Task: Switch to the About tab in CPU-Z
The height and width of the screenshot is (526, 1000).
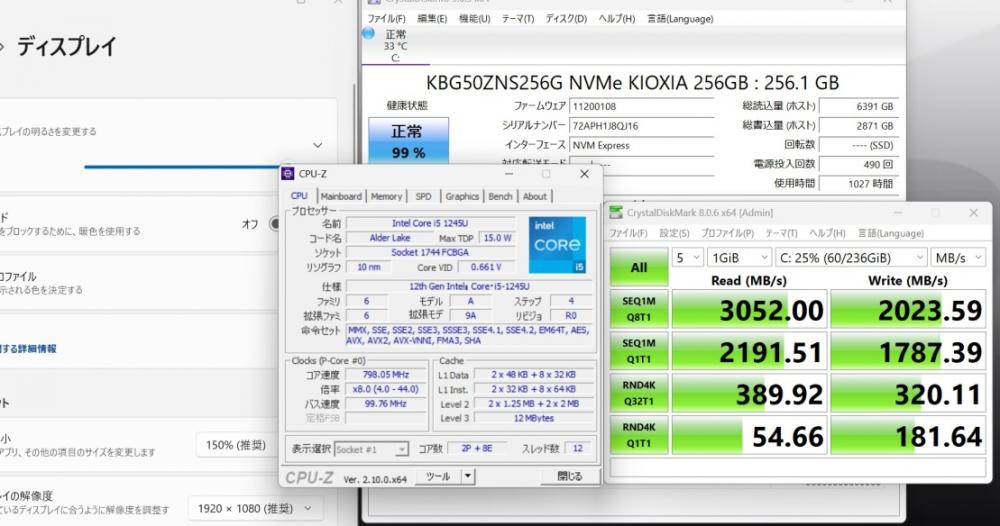Action: pos(534,196)
